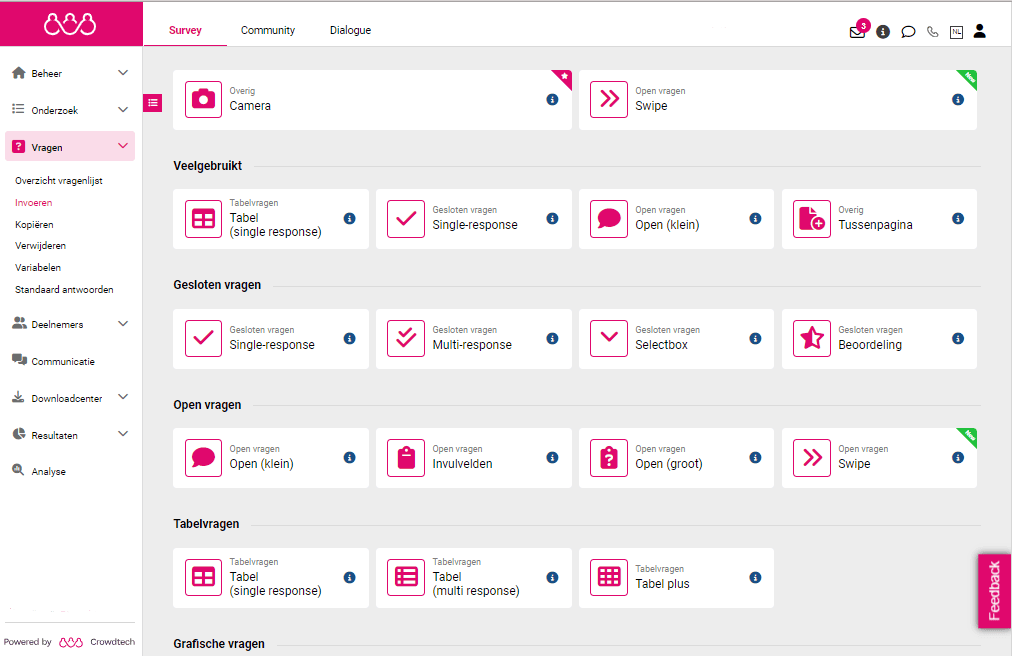Screen dimensions: 1012x656
Task: Choose Open (klein) card under Veelgebruikt
Action: point(676,219)
